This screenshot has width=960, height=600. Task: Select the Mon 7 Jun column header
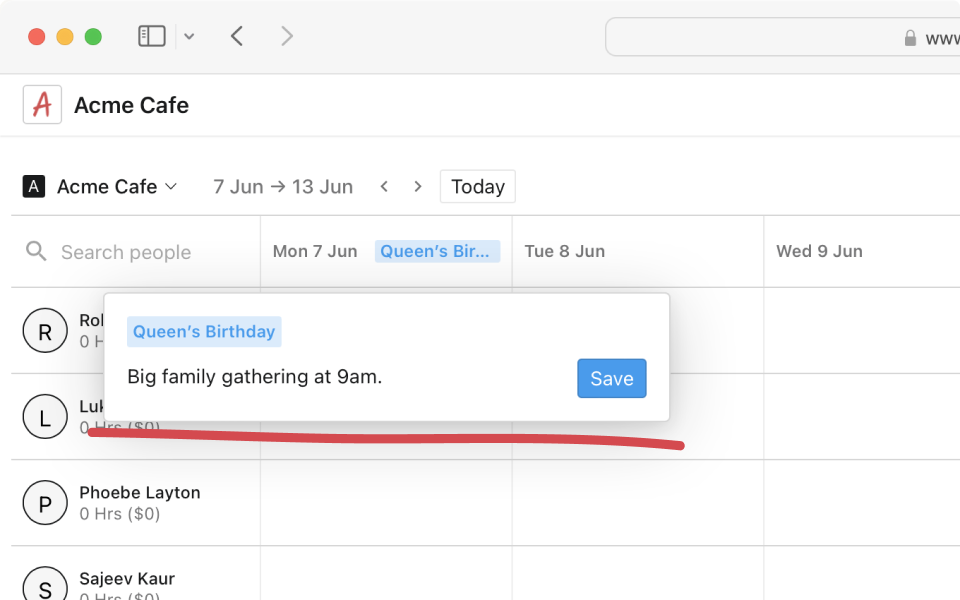tap(314, 251)
